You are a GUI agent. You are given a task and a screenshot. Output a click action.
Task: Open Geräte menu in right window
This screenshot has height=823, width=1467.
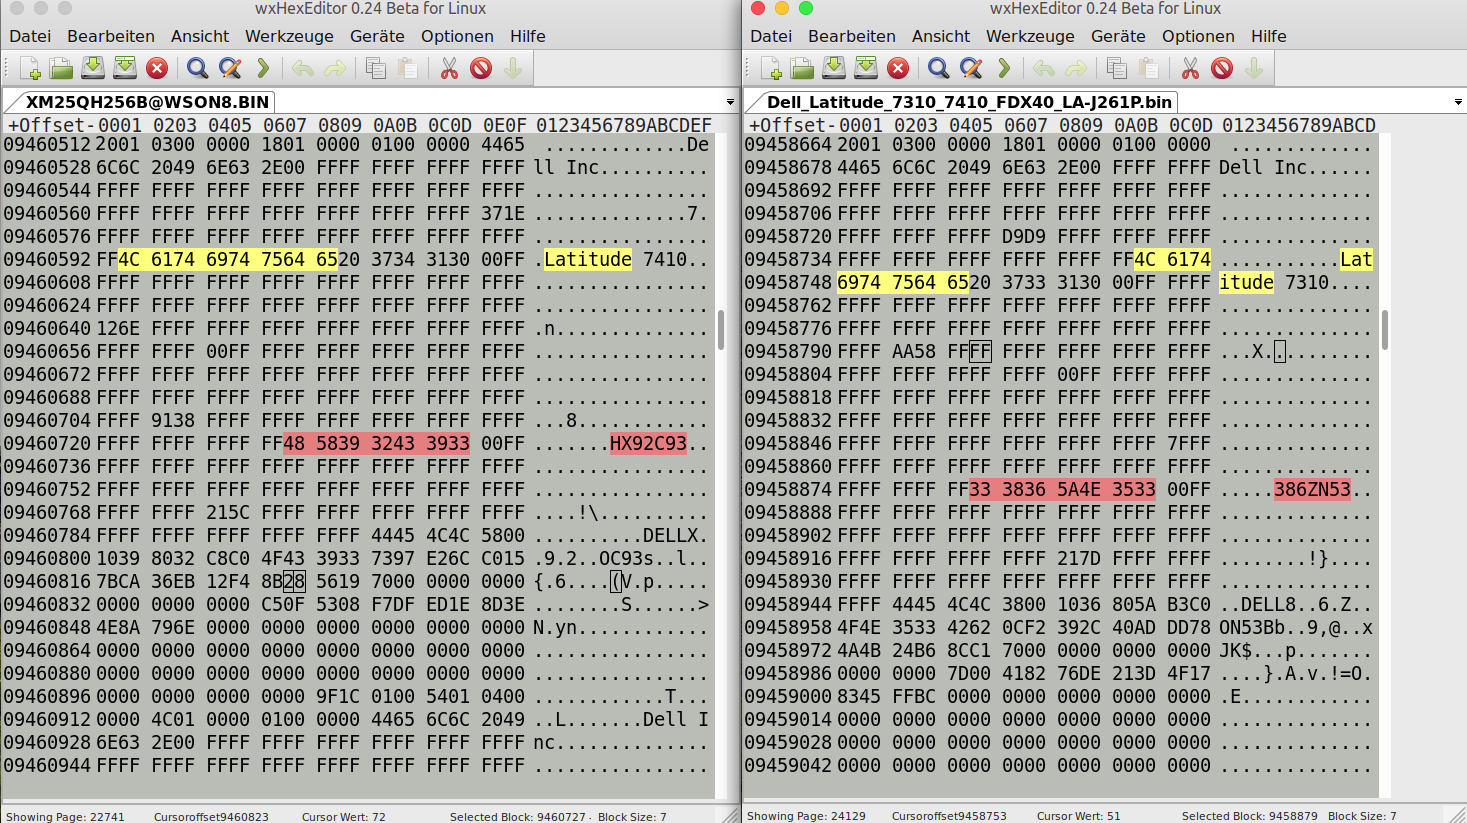click(1118, 36)
